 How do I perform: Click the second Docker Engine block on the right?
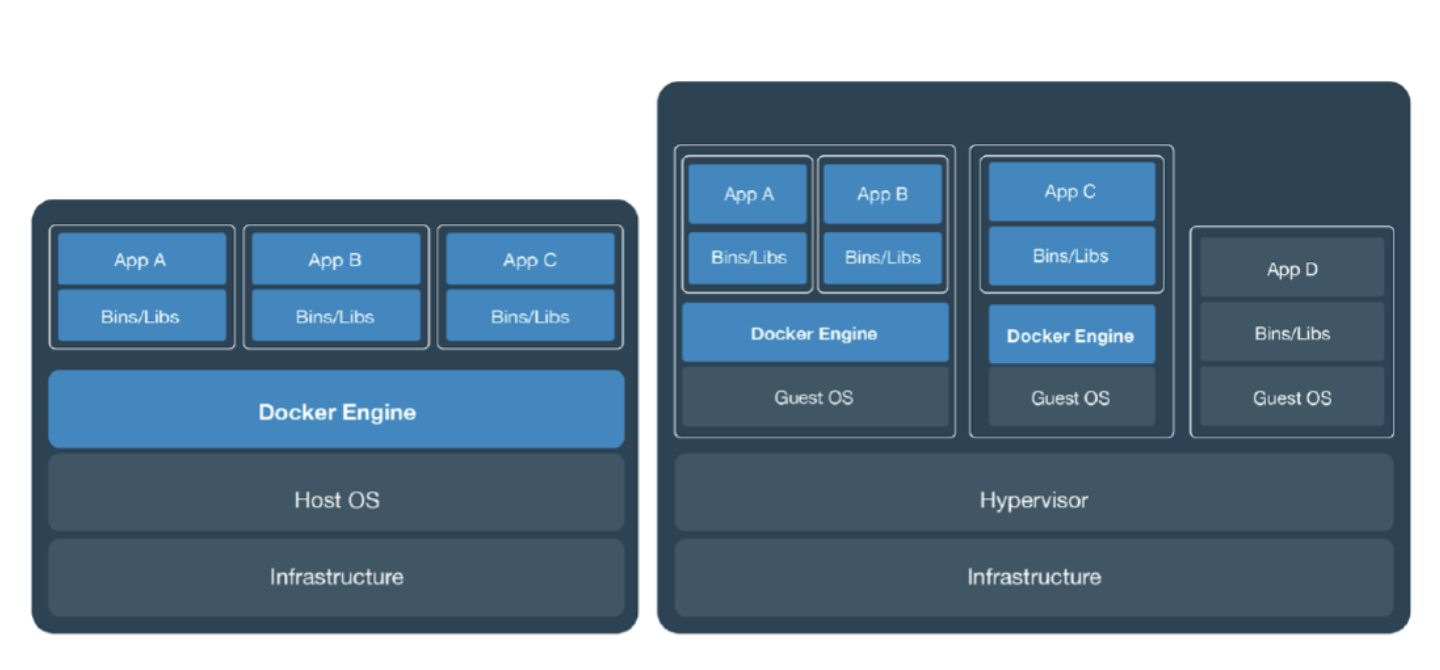point(1071,335)
